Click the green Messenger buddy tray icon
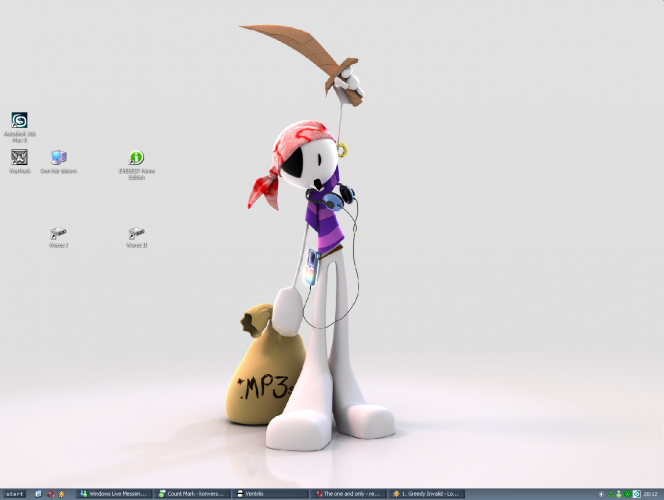The width and height of the screenshot is (664, 500). (620, 494)
